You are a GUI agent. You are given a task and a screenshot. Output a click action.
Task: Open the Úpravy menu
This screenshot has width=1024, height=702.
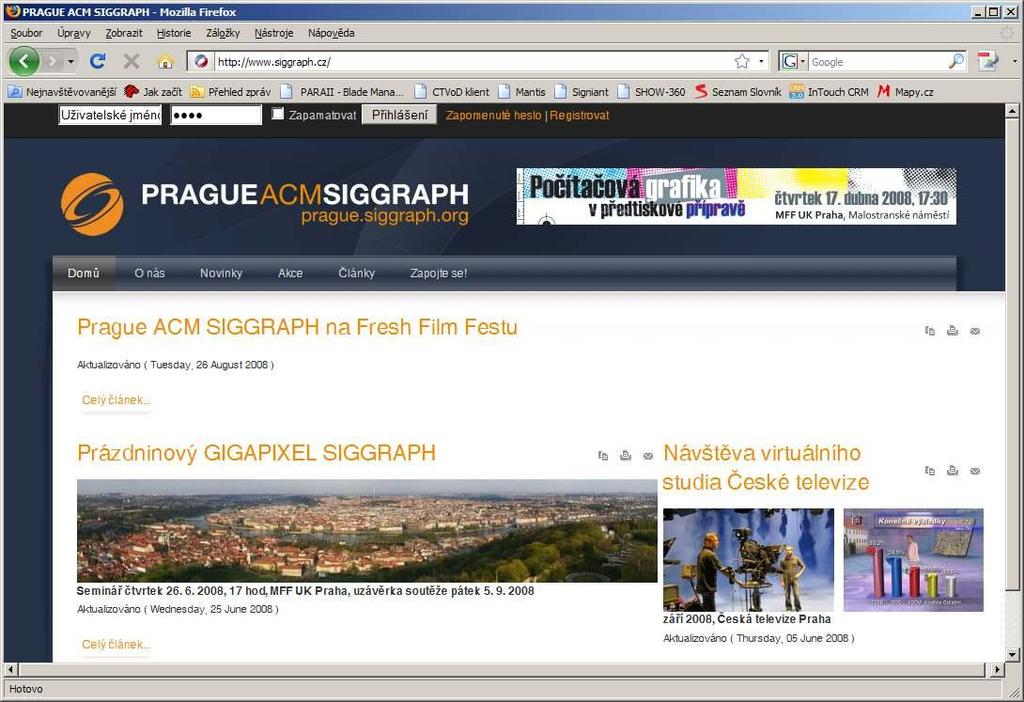point(73,33)
